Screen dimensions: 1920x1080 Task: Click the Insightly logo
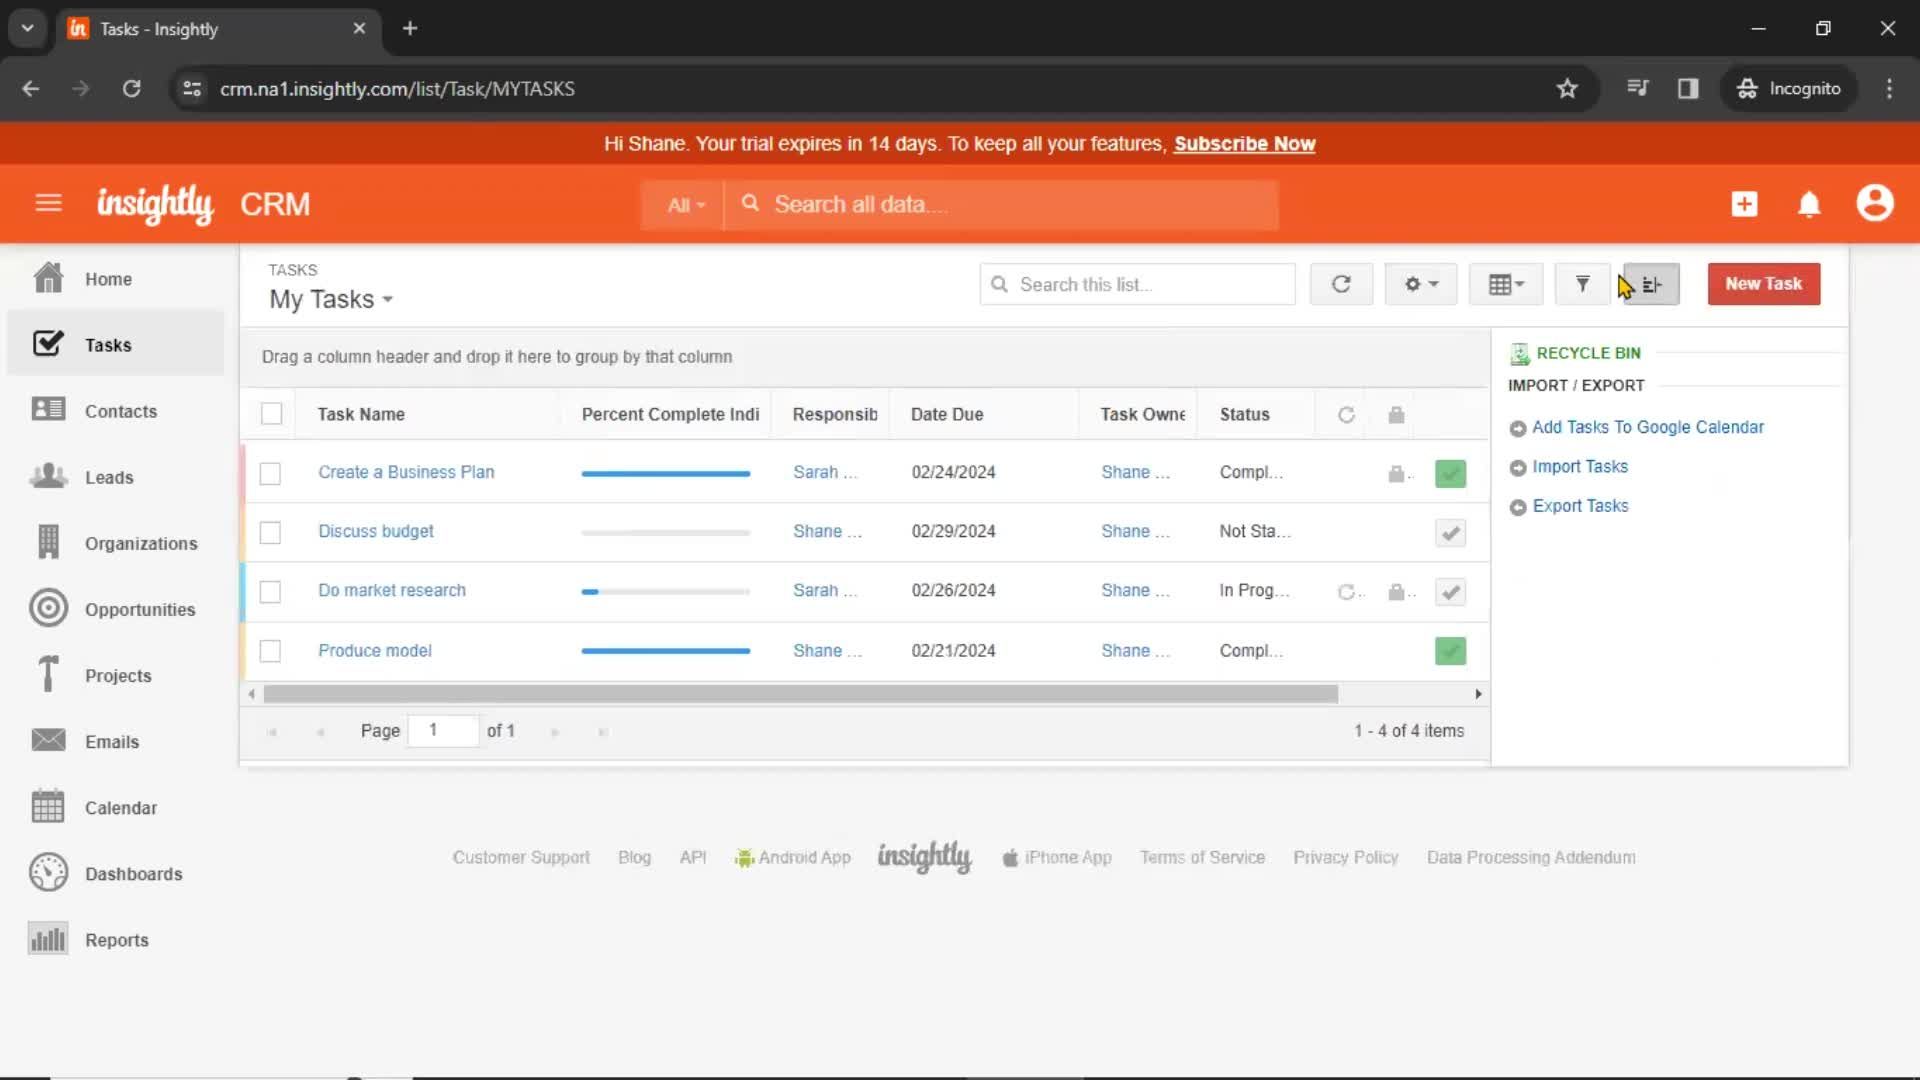[x=155, y=204]
